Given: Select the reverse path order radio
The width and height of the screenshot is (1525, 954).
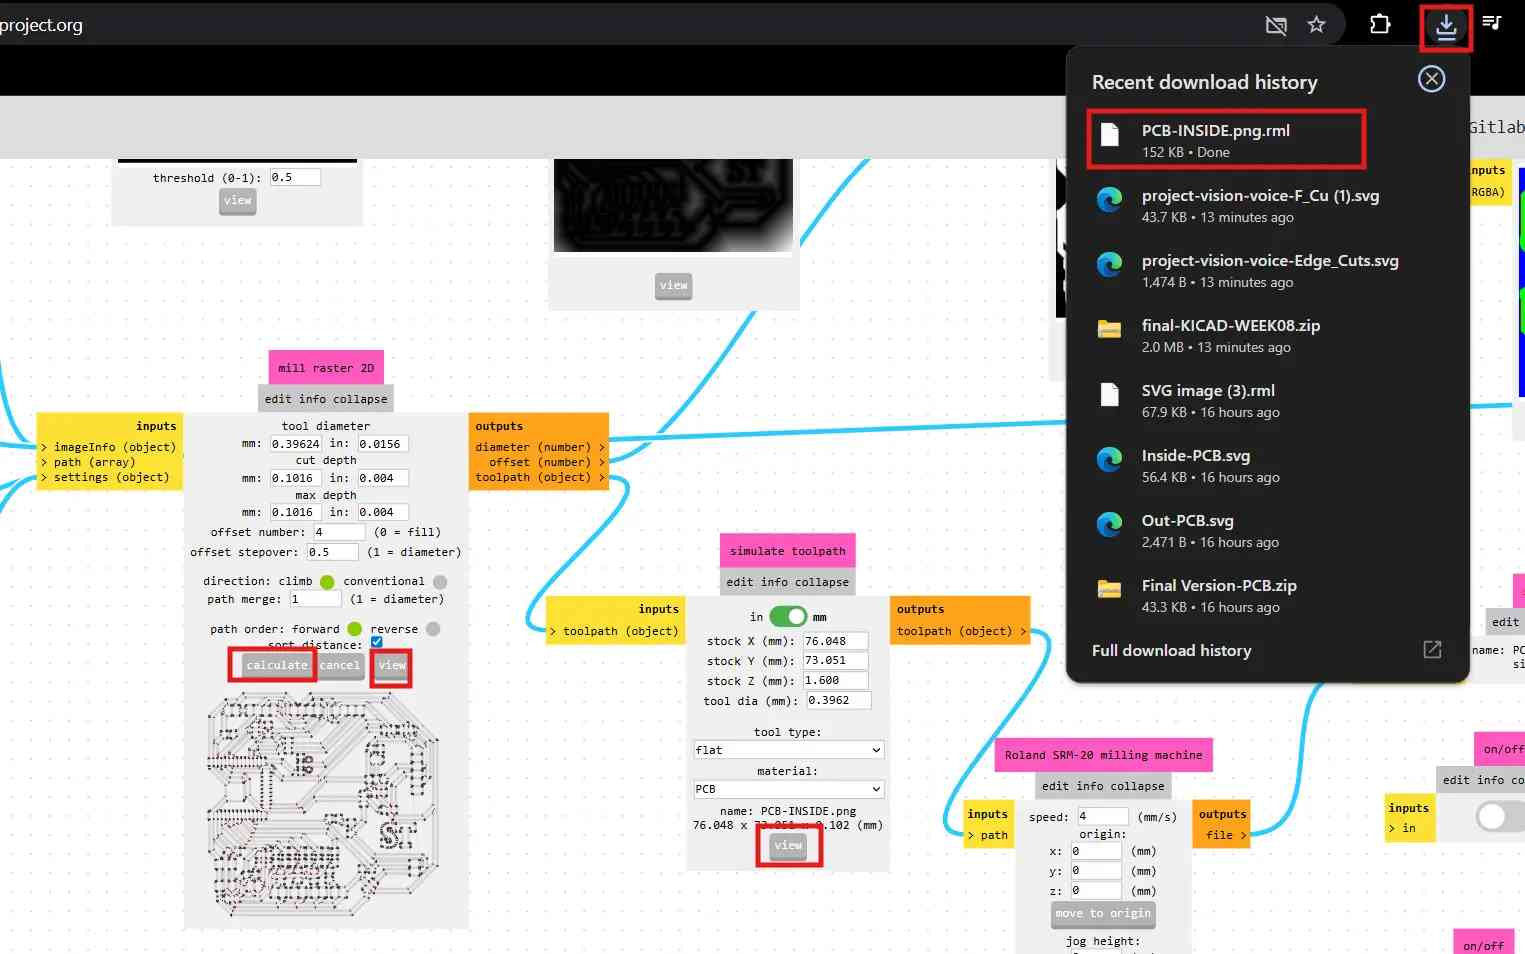Looking at the screenshot, I should click(x=433, y=629).
